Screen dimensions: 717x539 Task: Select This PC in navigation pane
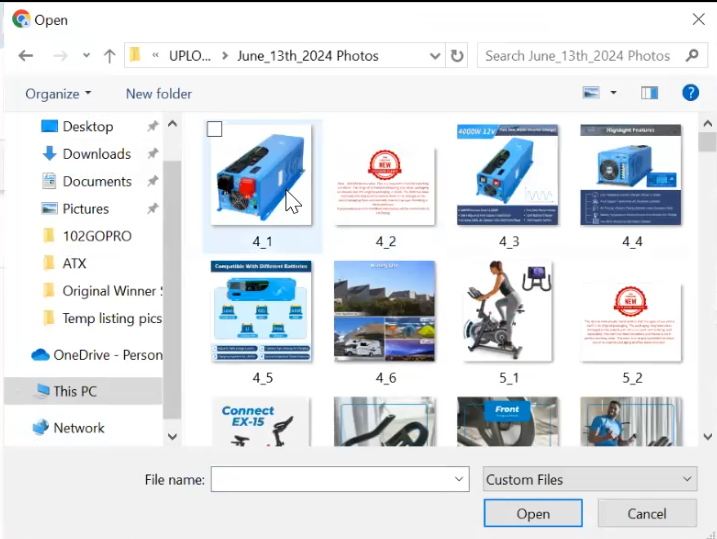tap(75, 391)
